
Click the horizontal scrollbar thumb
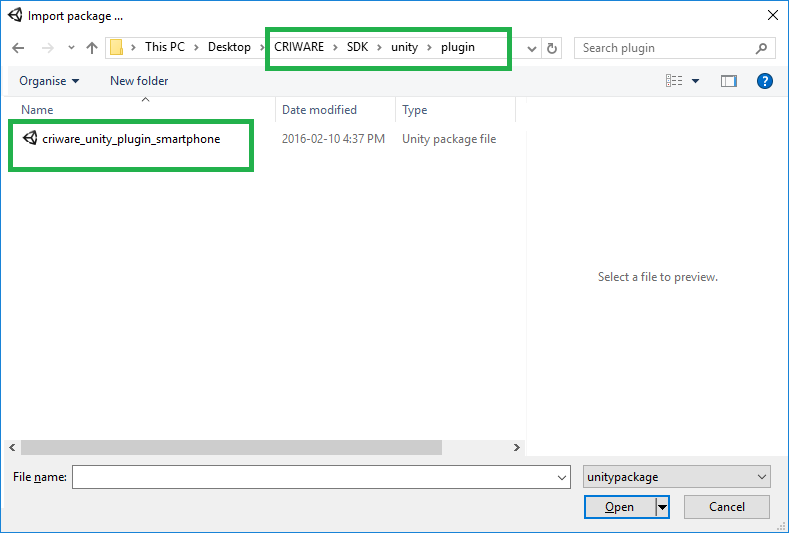(231, 447)
